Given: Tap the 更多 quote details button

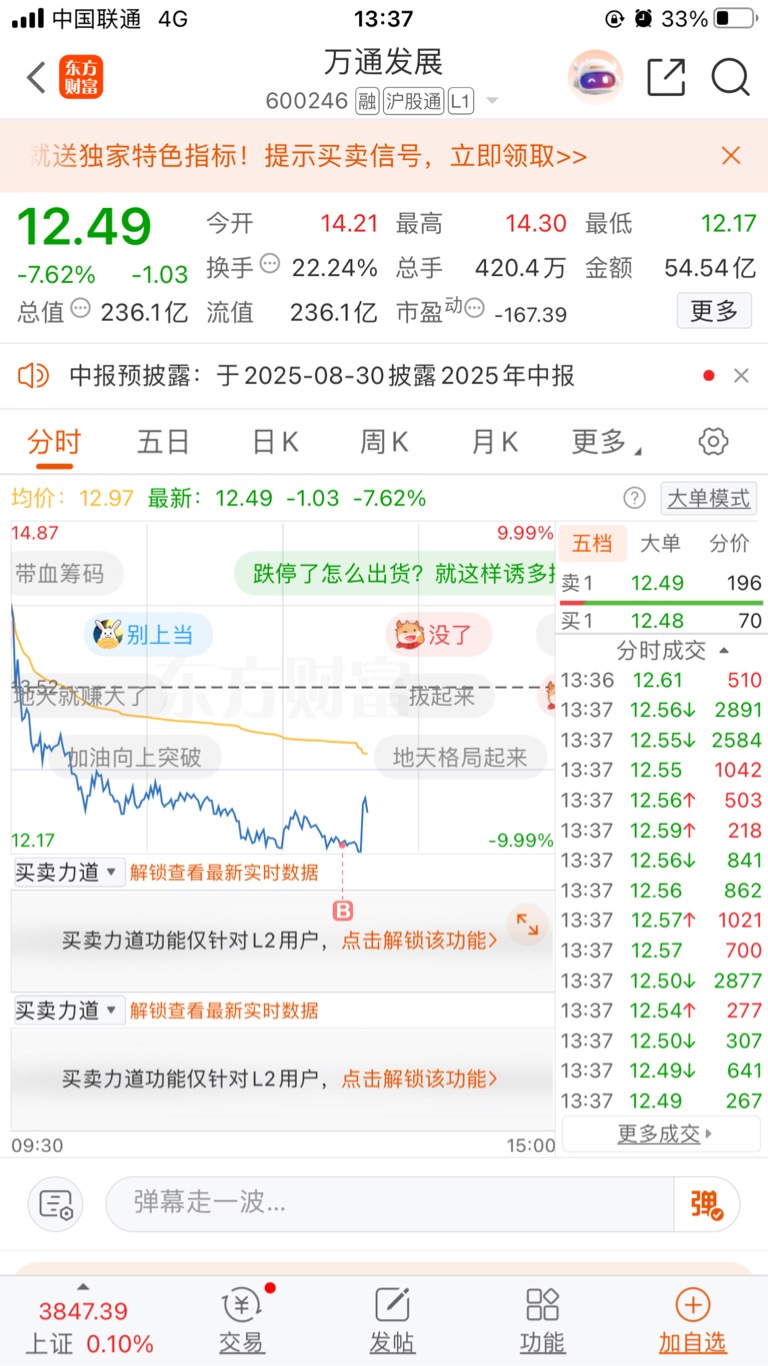Looking at the screenshot, I should coord(714,311).
